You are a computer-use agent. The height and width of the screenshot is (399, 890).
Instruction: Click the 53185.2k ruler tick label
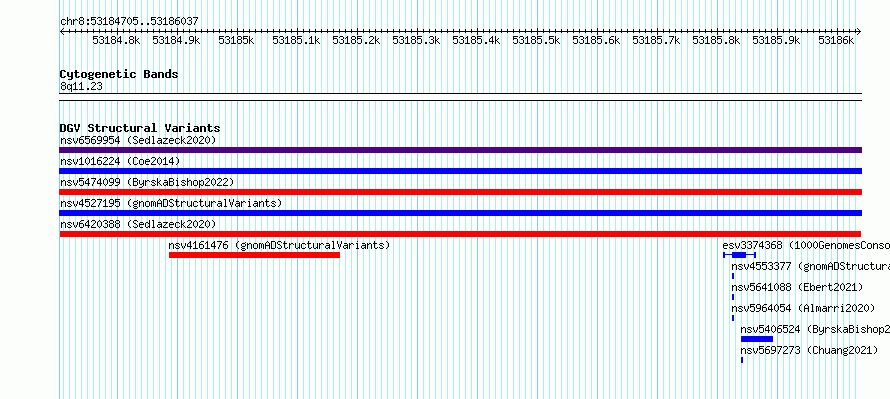pos(356,40)
